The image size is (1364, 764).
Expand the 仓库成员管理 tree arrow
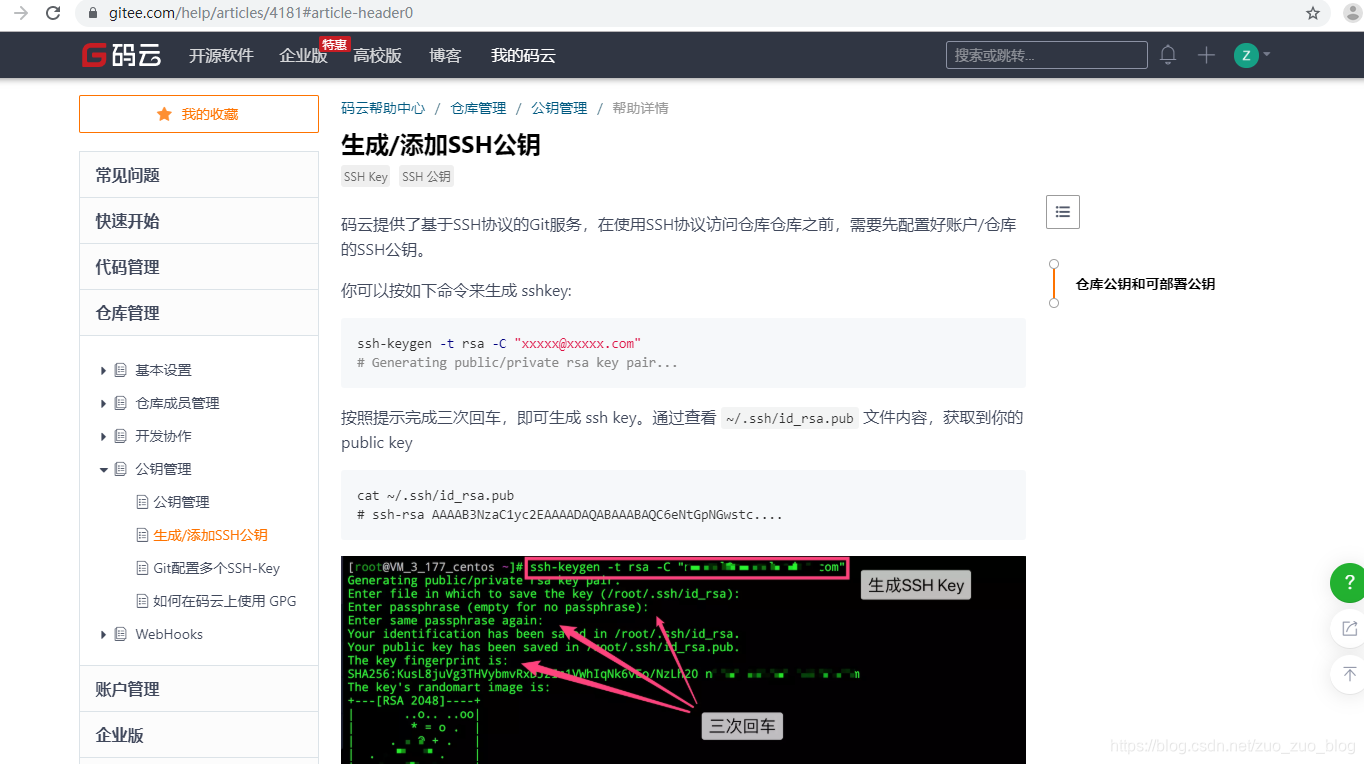tap(103, 403)
